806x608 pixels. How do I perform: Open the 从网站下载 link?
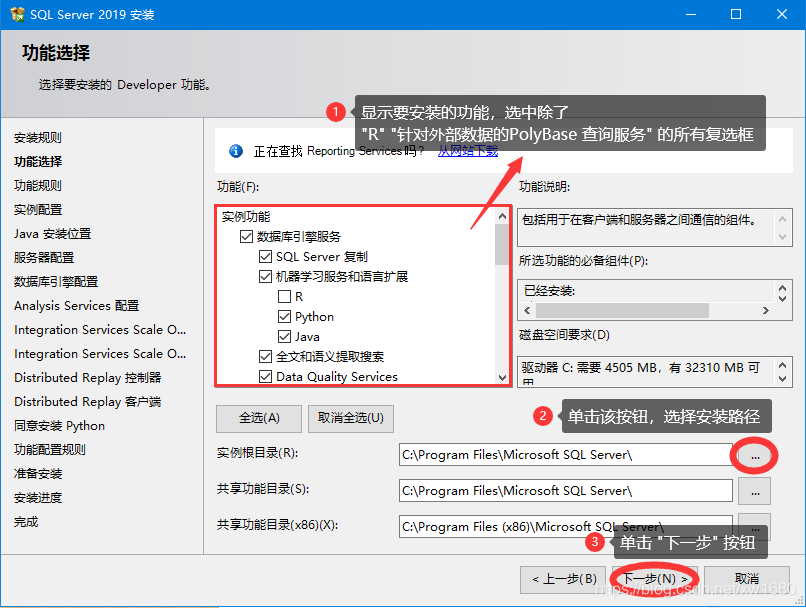pyautogui.click(x=468, y=151)
